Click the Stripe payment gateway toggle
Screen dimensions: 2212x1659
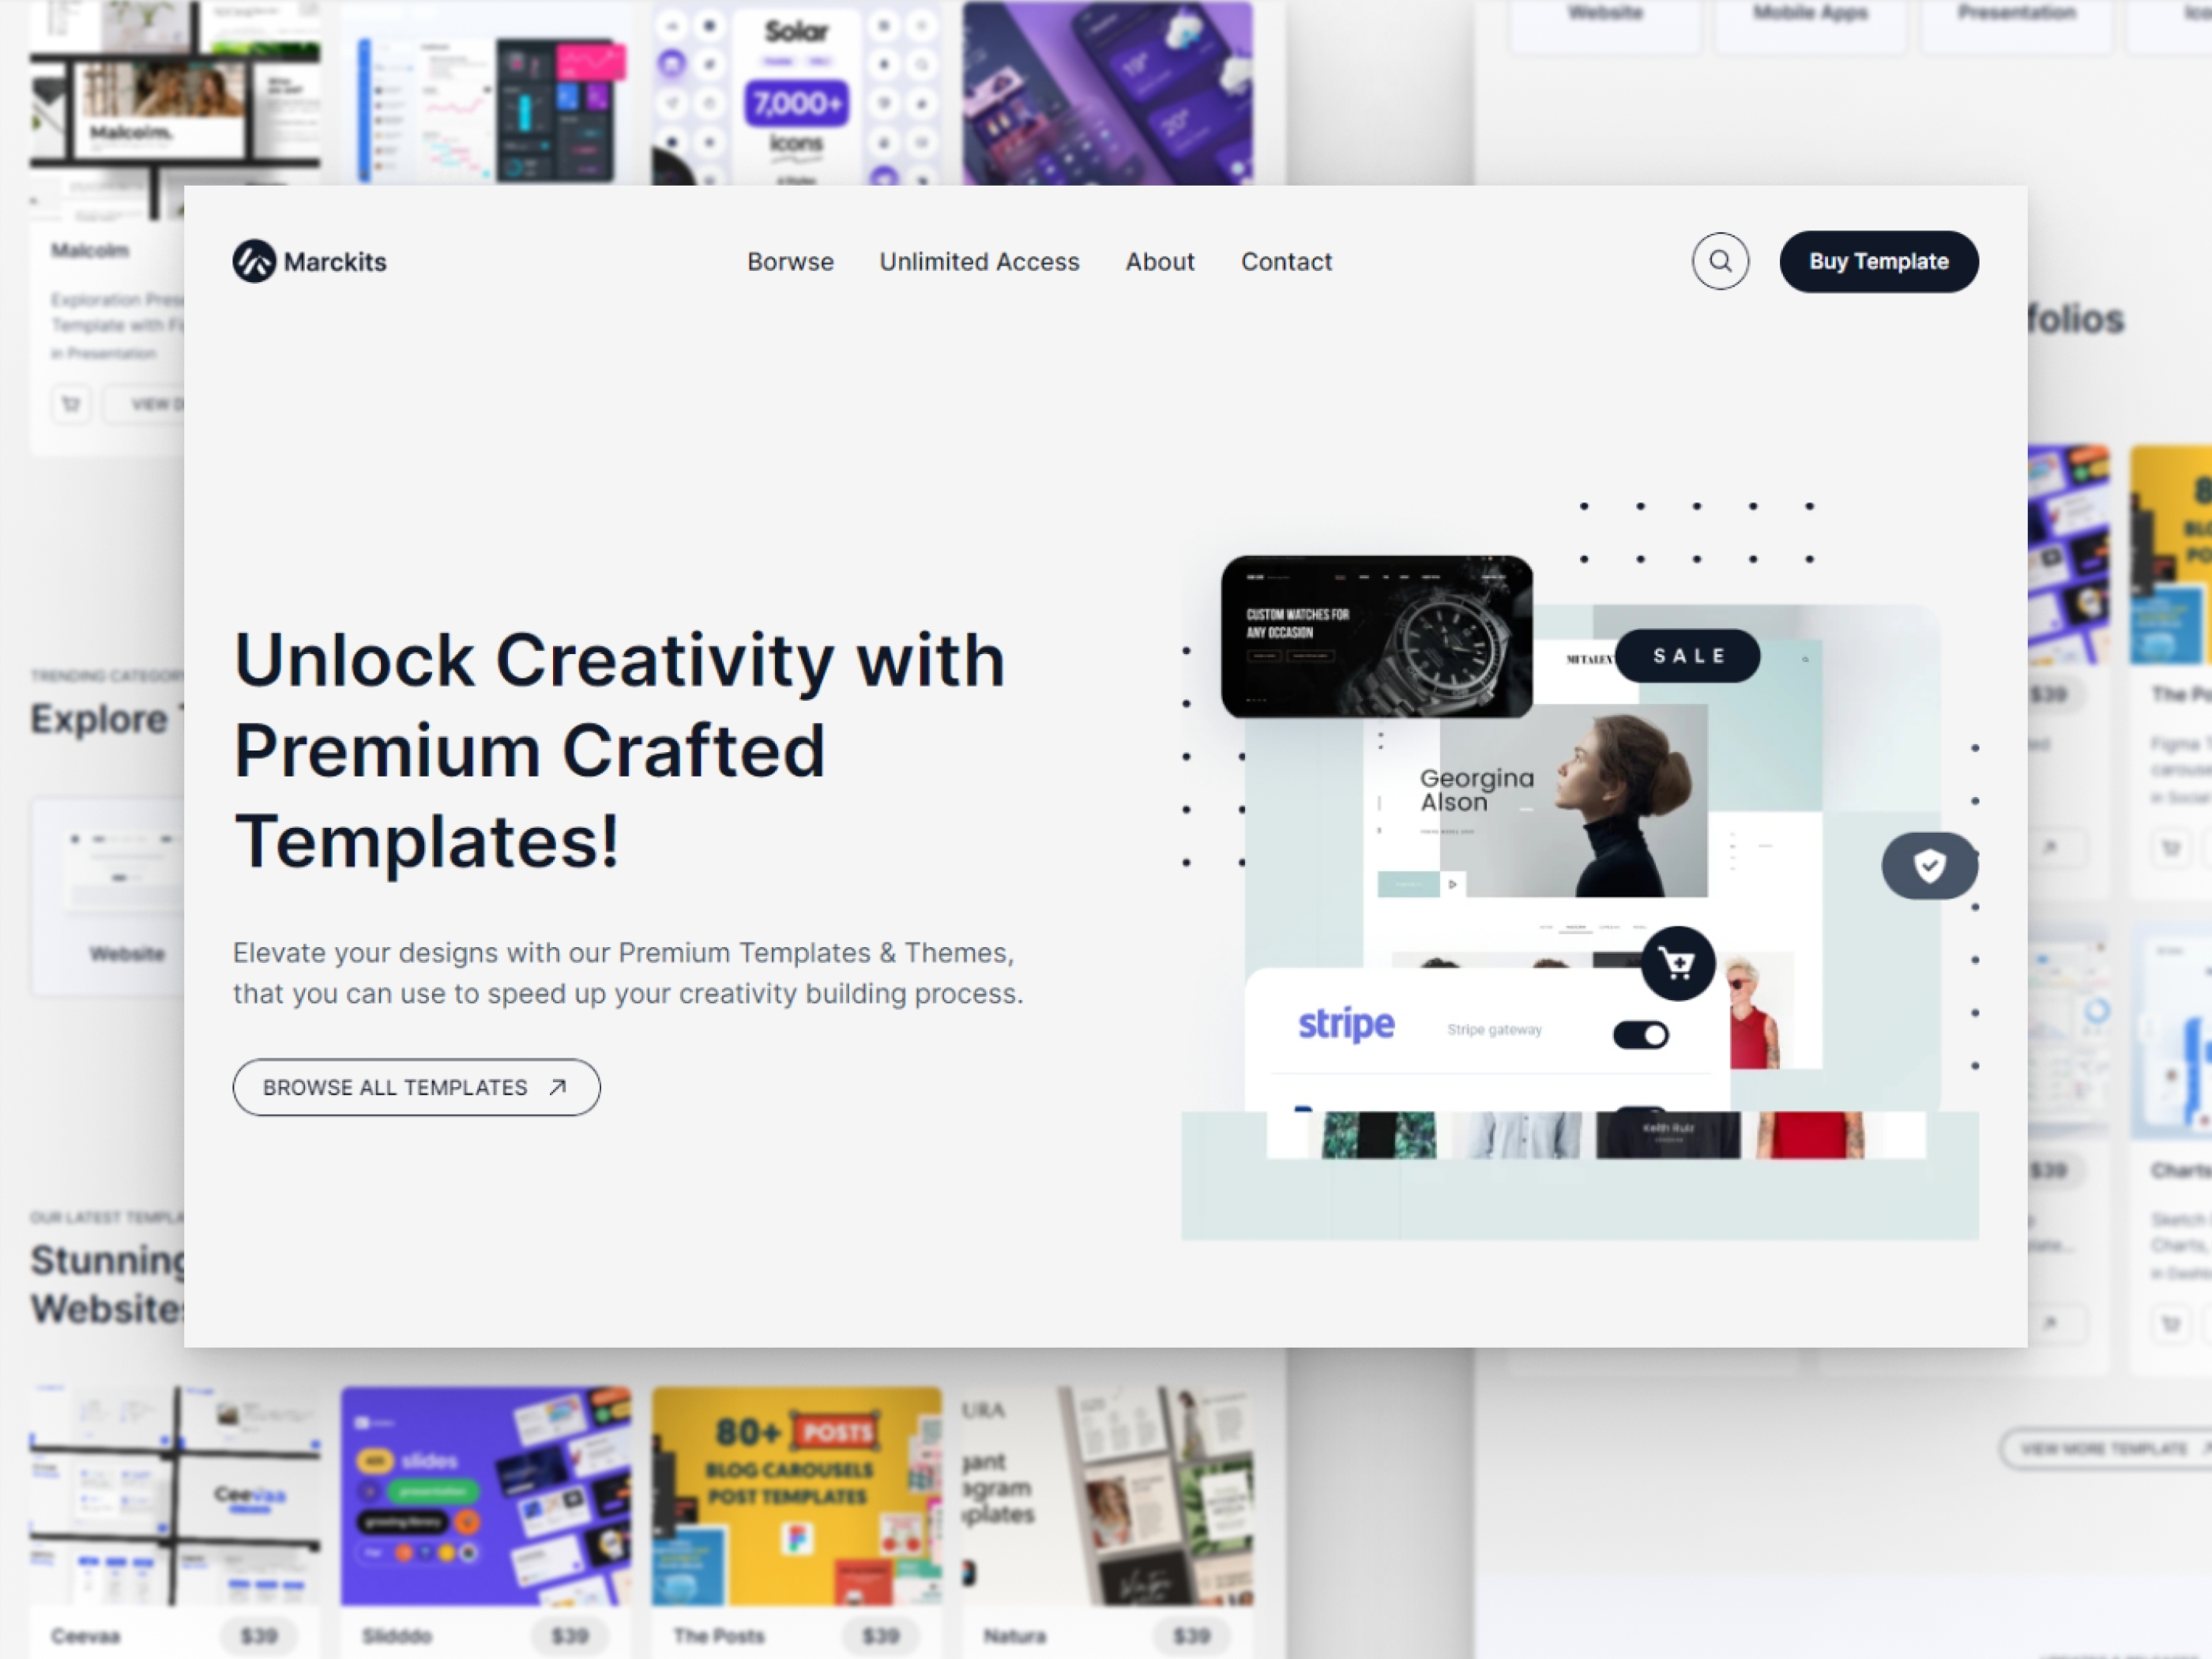pos(1637,1028)
